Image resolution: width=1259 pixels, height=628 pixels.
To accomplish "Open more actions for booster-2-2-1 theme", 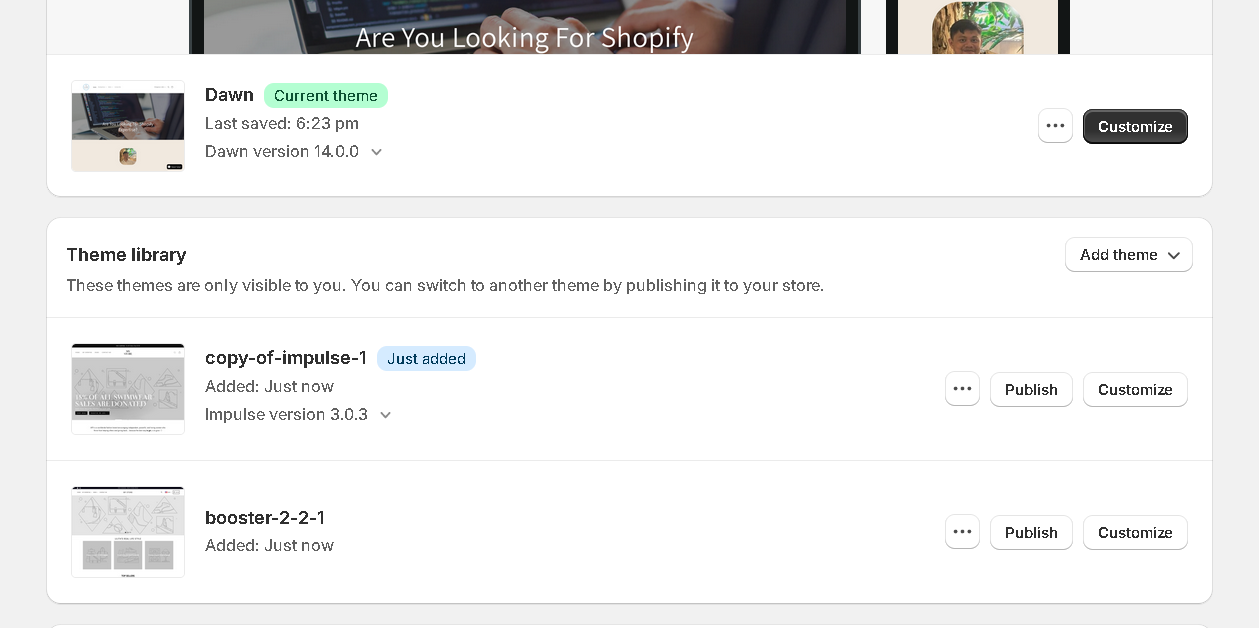I will coord(962,532).
